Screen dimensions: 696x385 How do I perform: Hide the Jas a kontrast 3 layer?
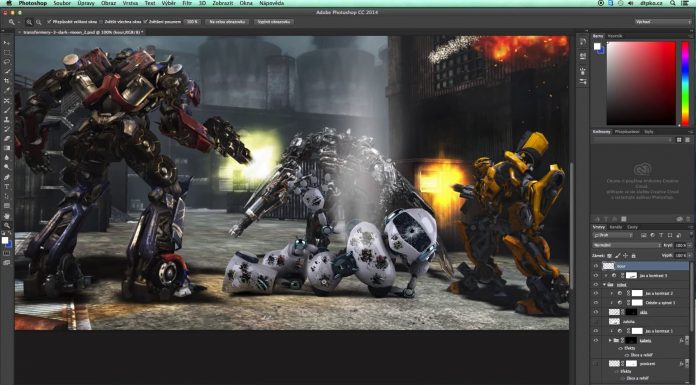(596, 276)
